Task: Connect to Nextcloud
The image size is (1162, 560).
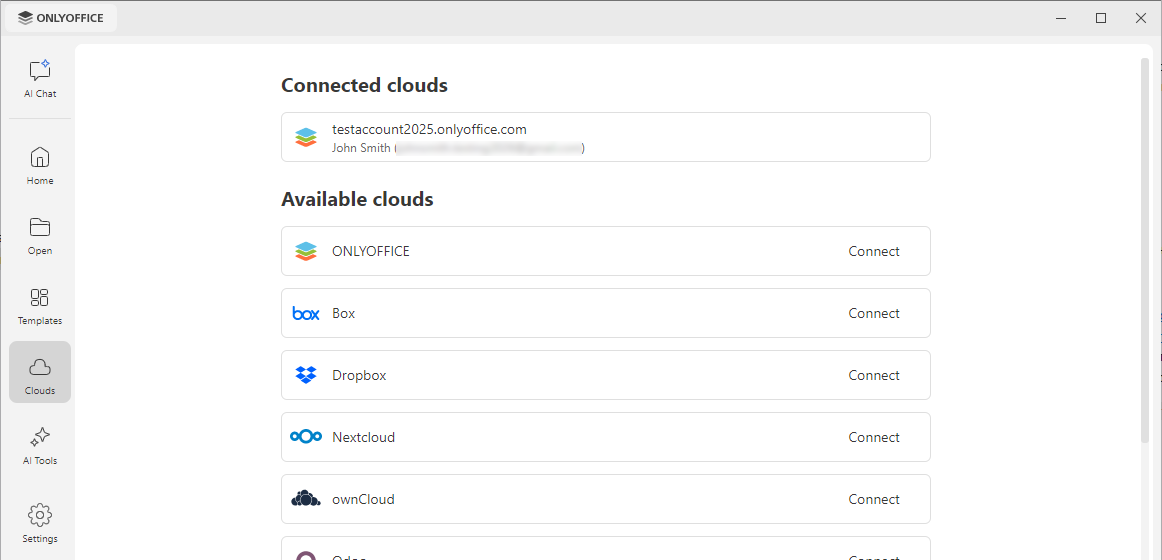Action: coord(874,437)
